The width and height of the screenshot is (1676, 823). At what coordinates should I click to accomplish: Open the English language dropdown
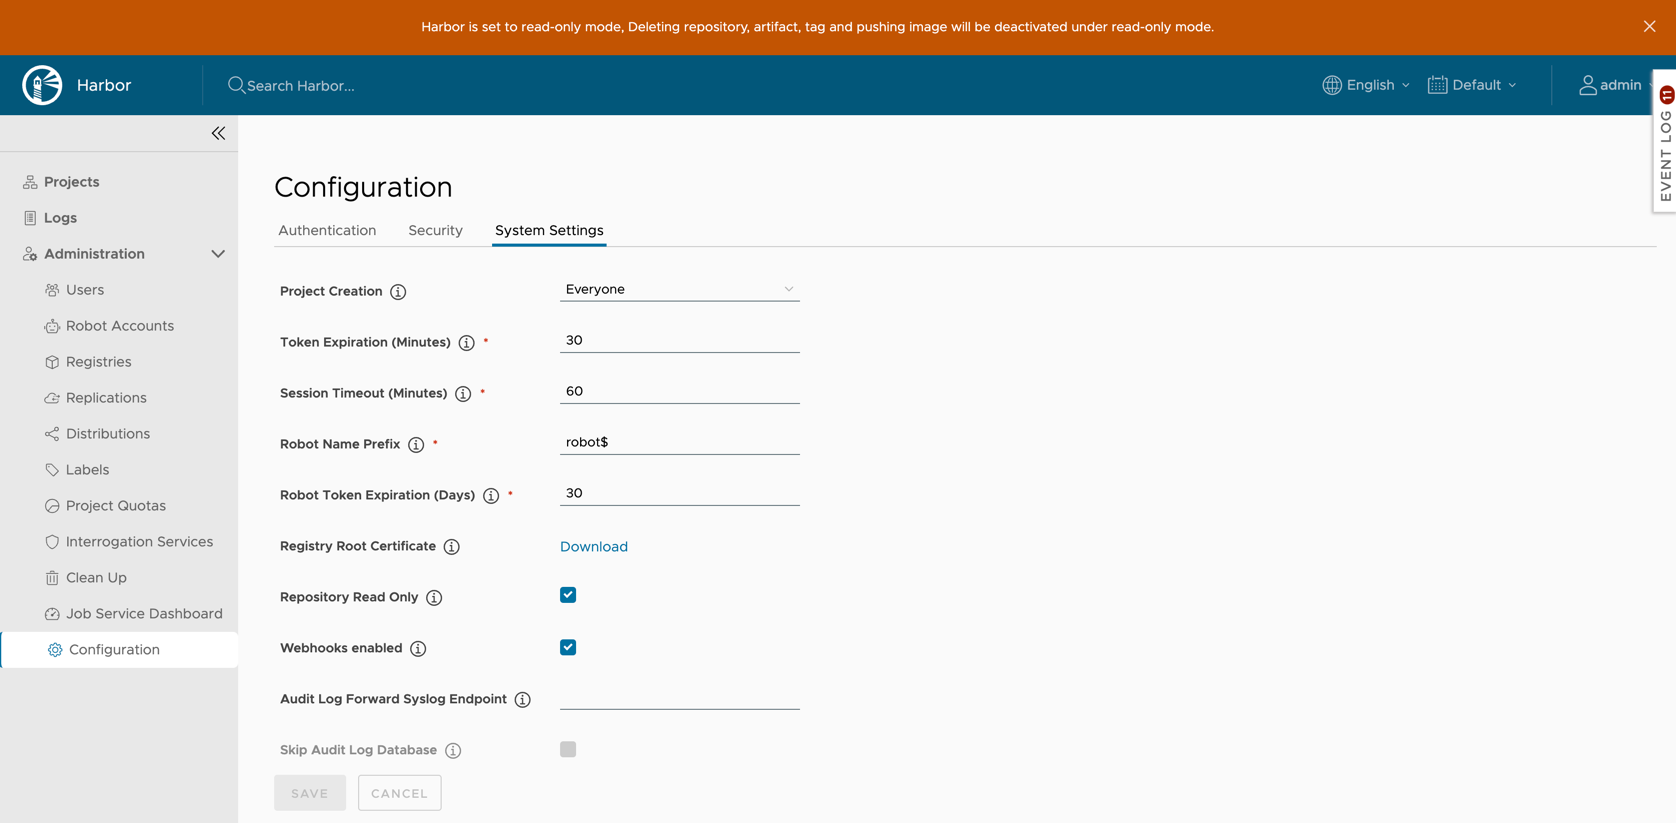click(x=1366, y=85)
